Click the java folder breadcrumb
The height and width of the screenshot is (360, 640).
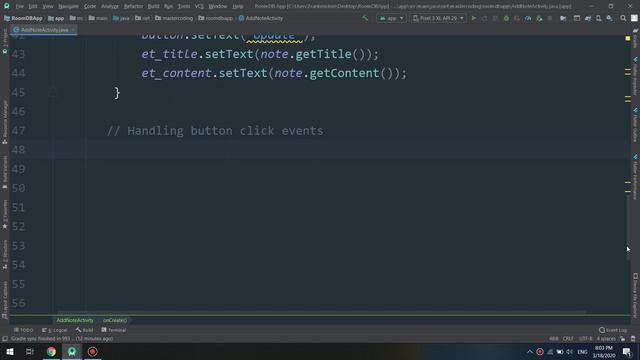(121, 18)
